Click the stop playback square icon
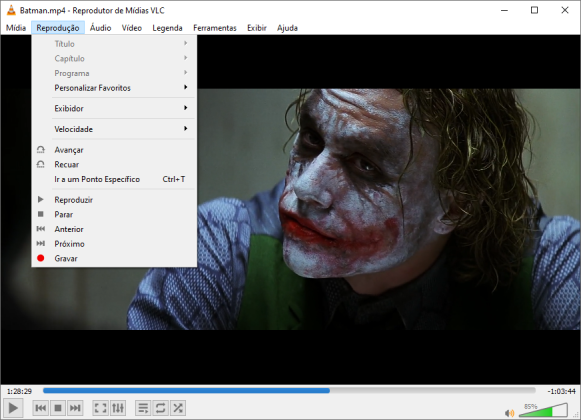Screen dimensions: 581x420 click(x=58, y=408)
